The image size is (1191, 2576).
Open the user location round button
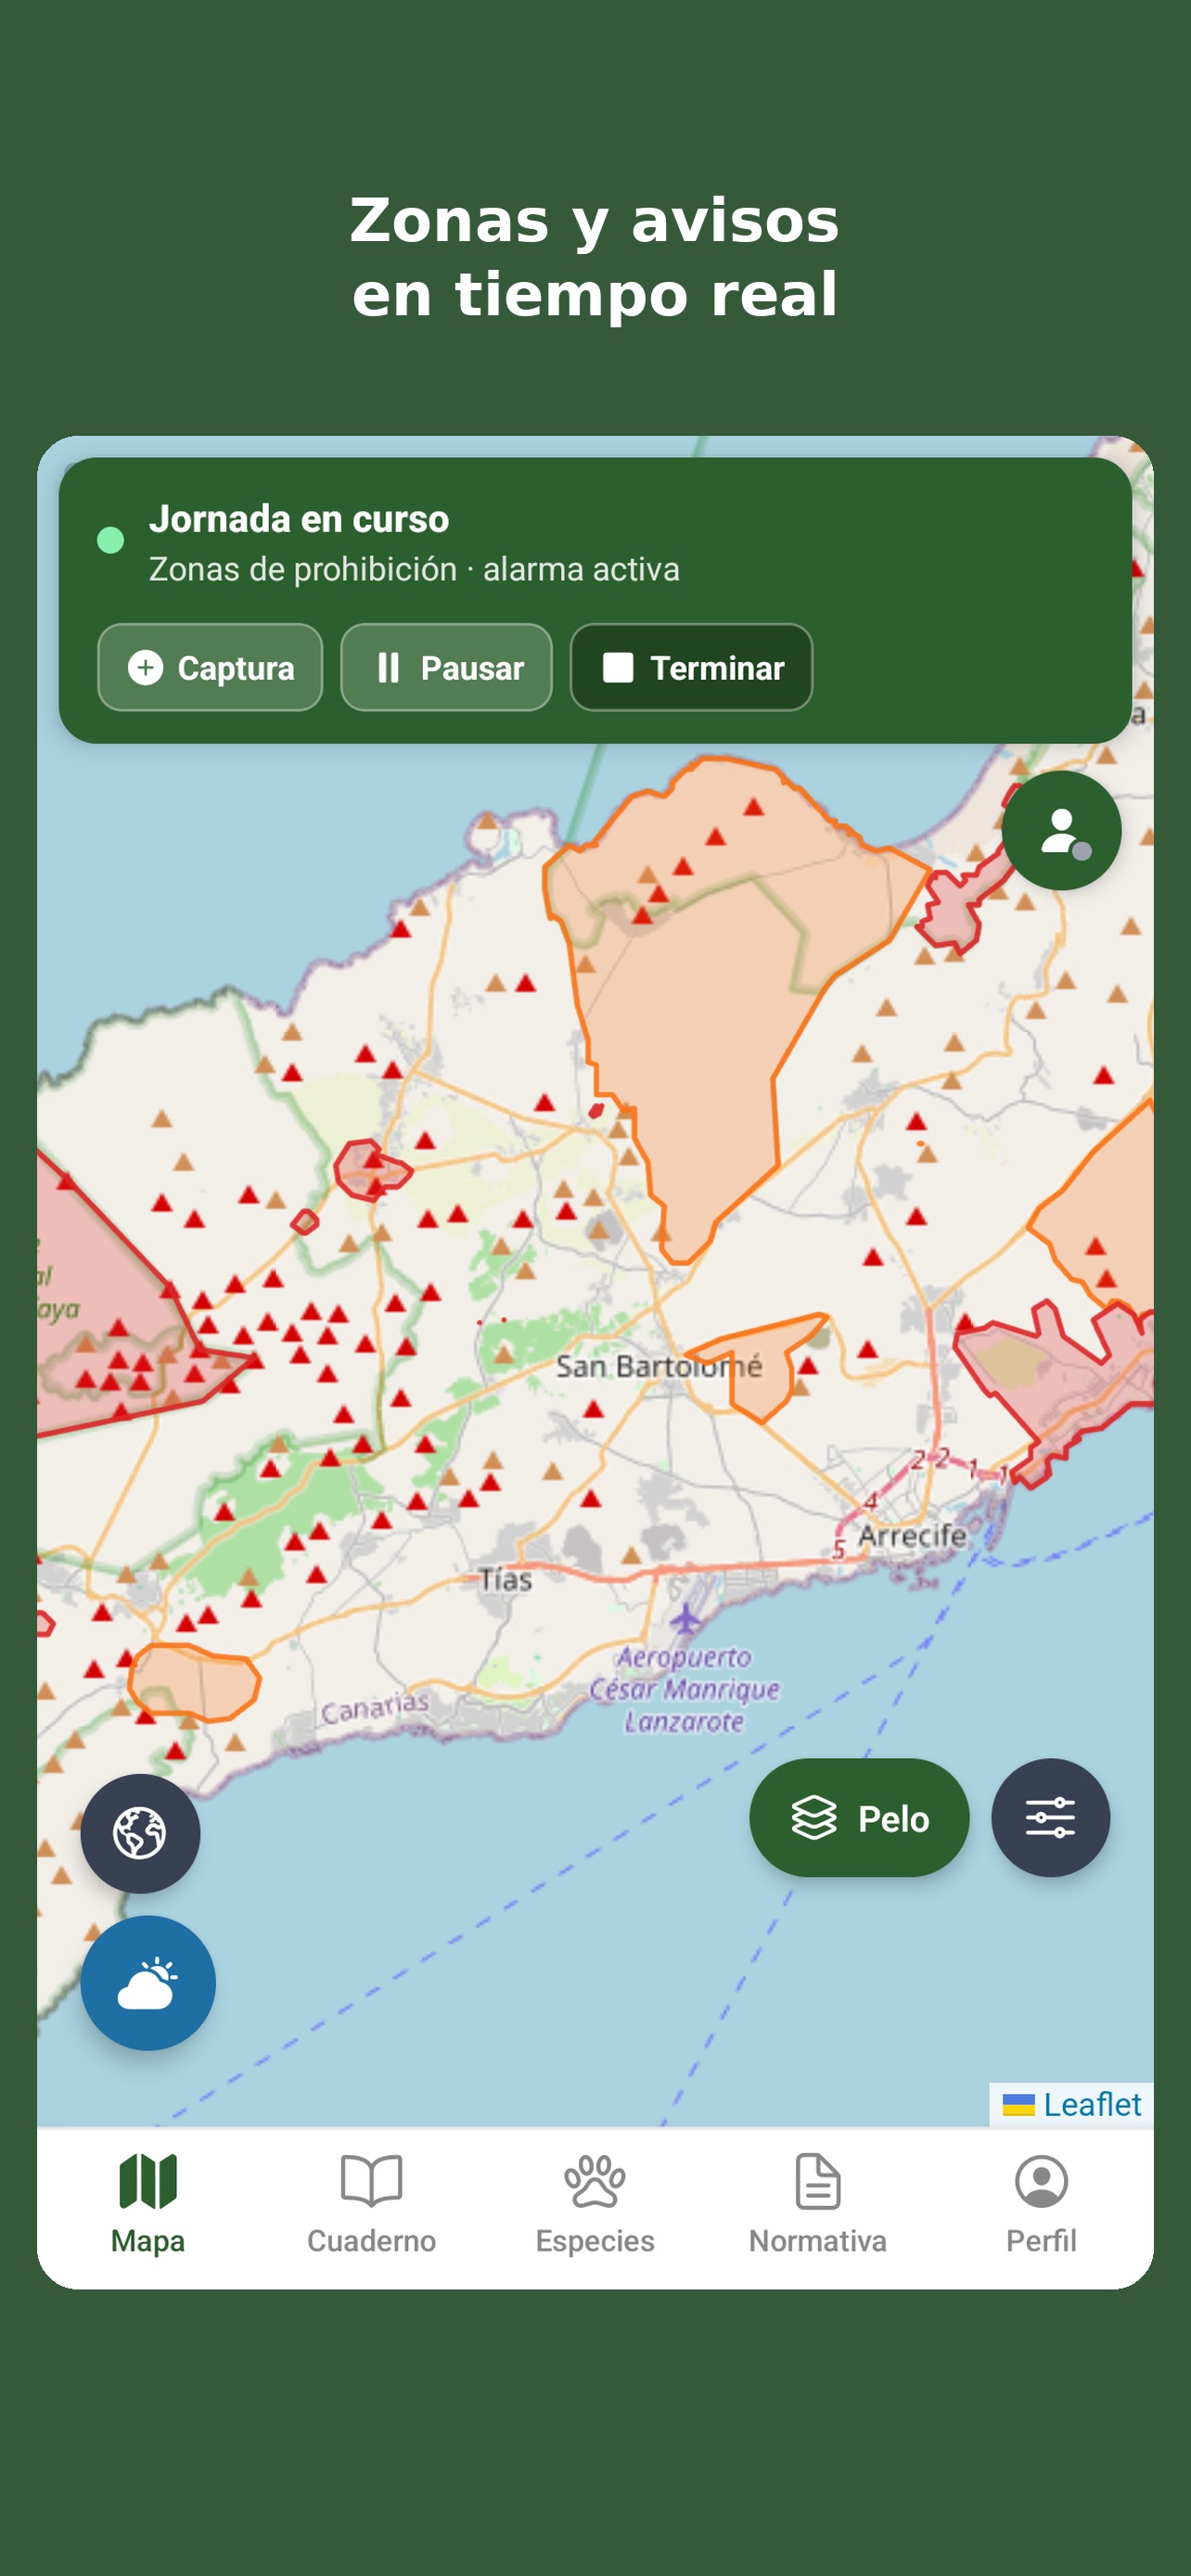[x=1061, y=830]
